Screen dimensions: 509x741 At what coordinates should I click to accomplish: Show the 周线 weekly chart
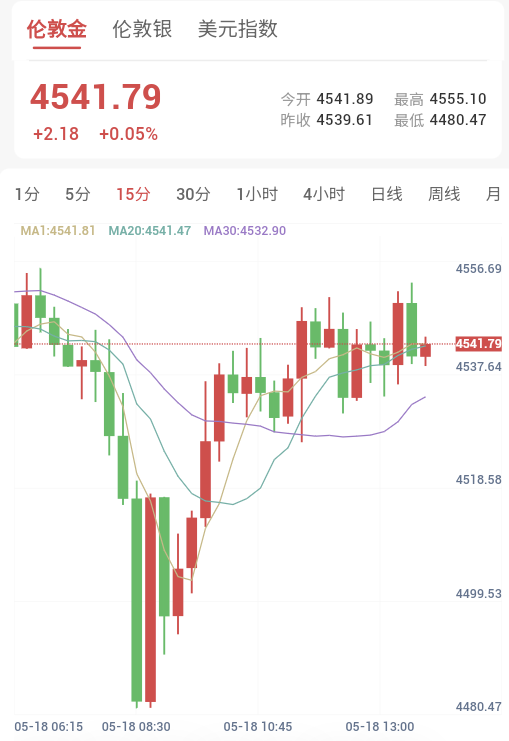(x=444, y=194)
